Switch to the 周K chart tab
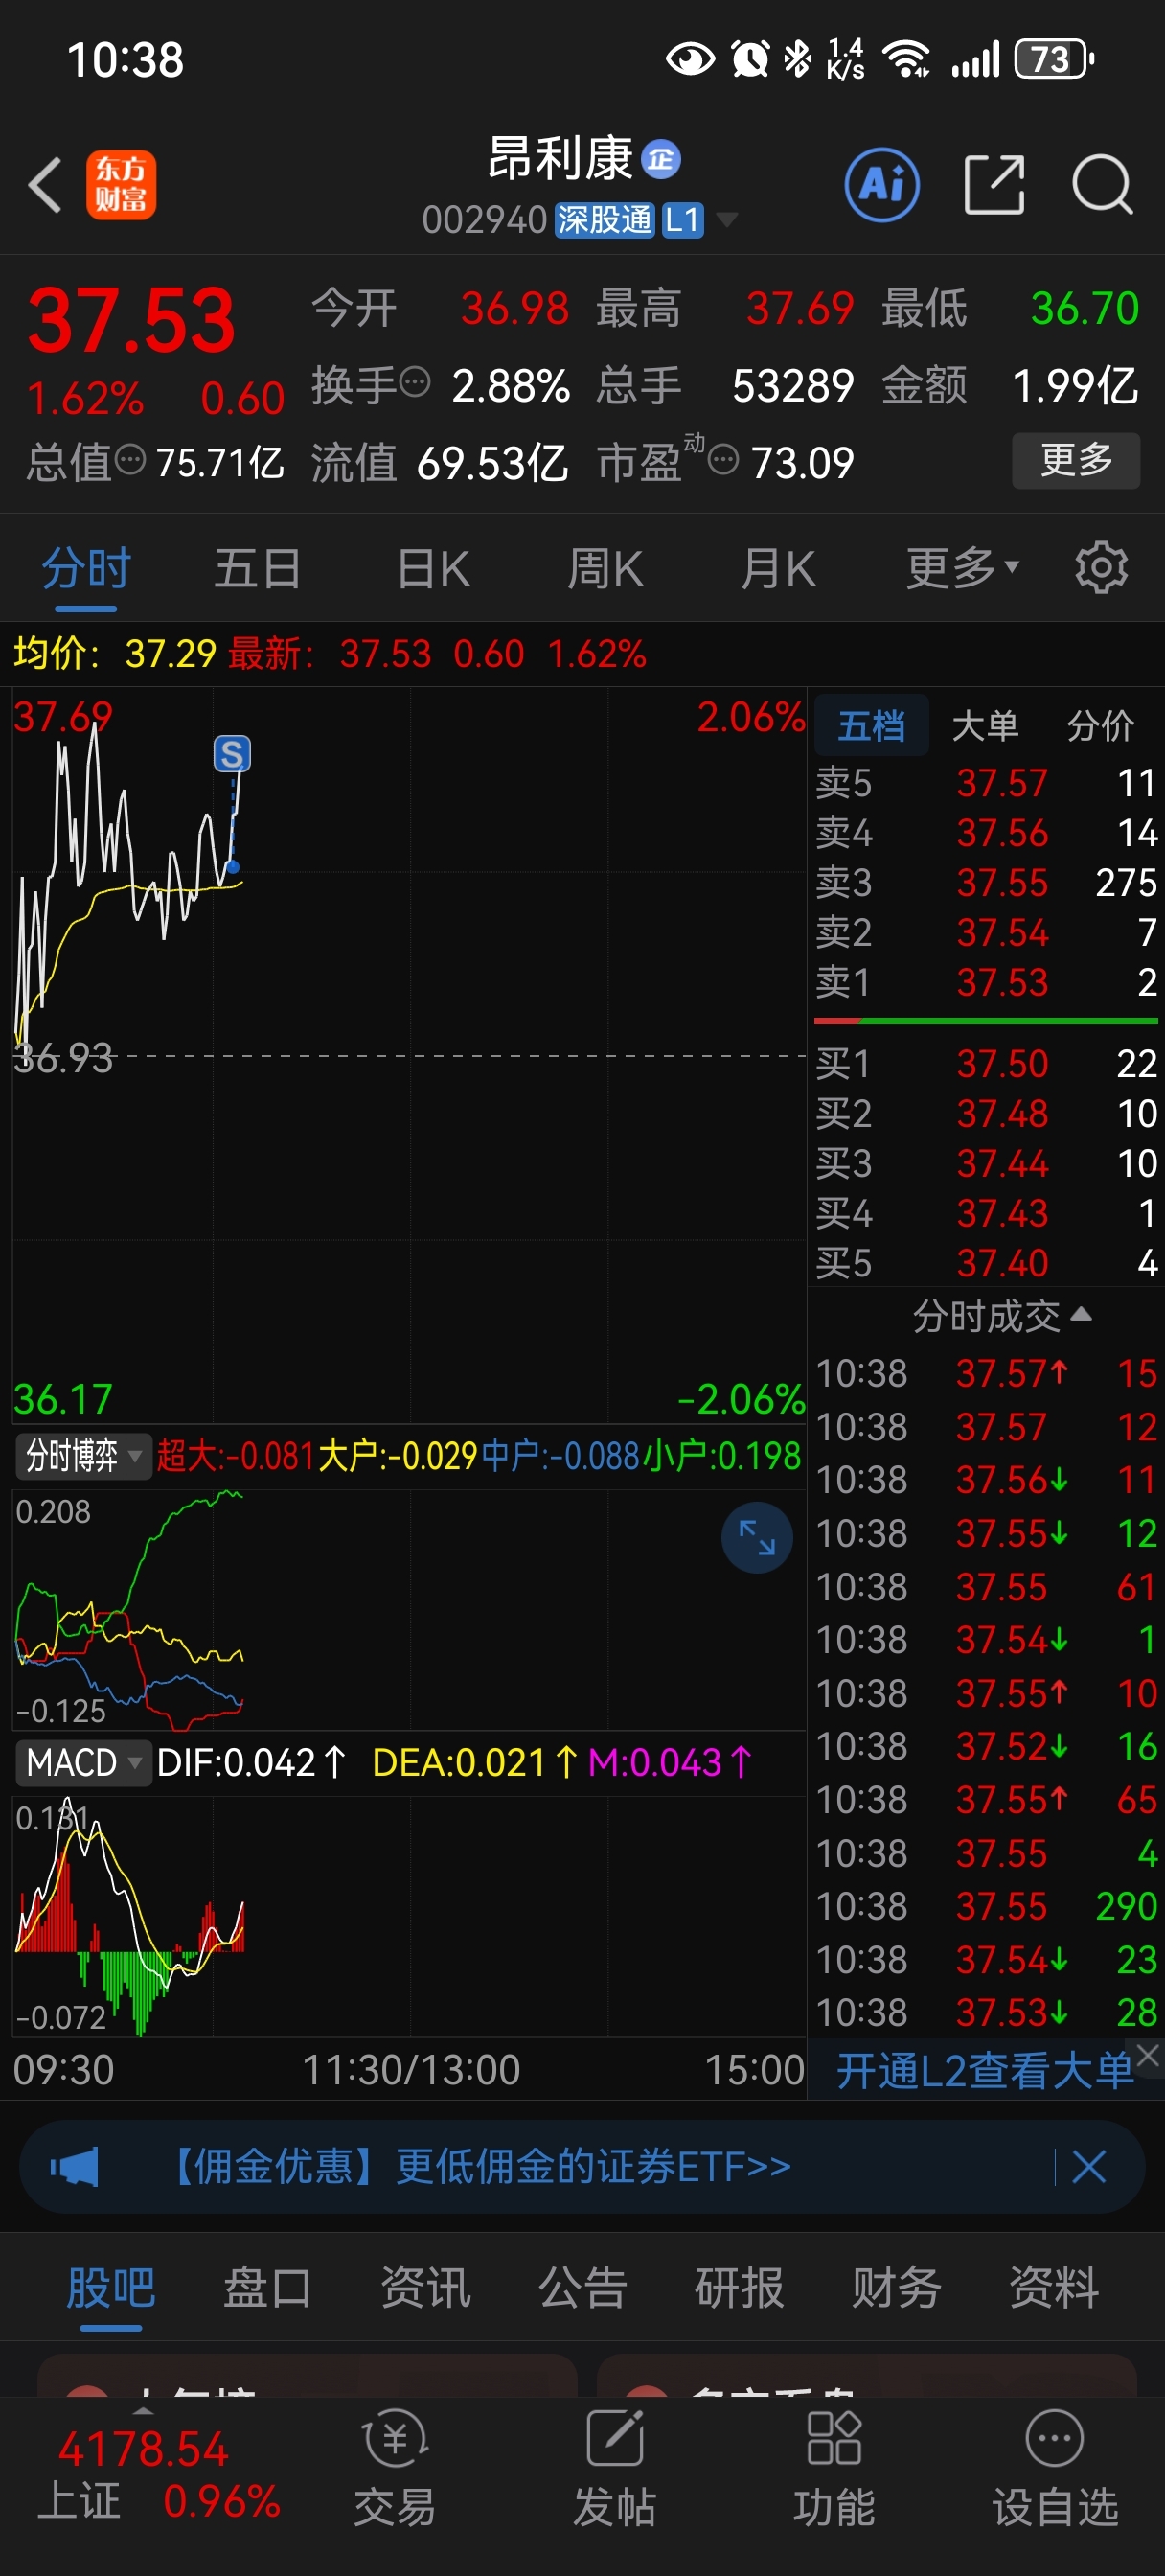Screen dimensions: 1165x2576 [x=604, y=568]
